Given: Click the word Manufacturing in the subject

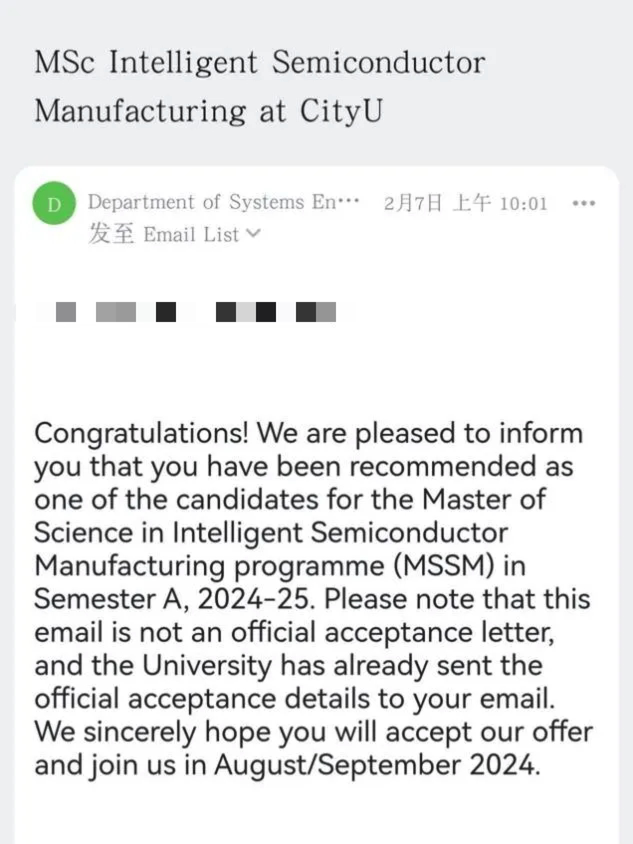Looking at the screenshot, I should (140, 111).
